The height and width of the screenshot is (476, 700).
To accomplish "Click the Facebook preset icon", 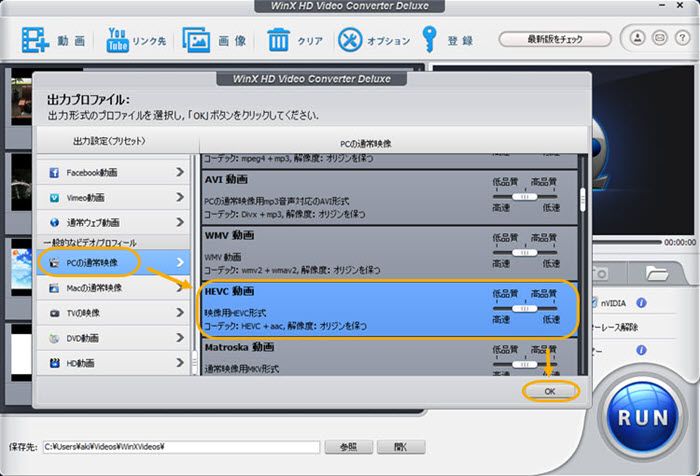I will pos(54,173).
